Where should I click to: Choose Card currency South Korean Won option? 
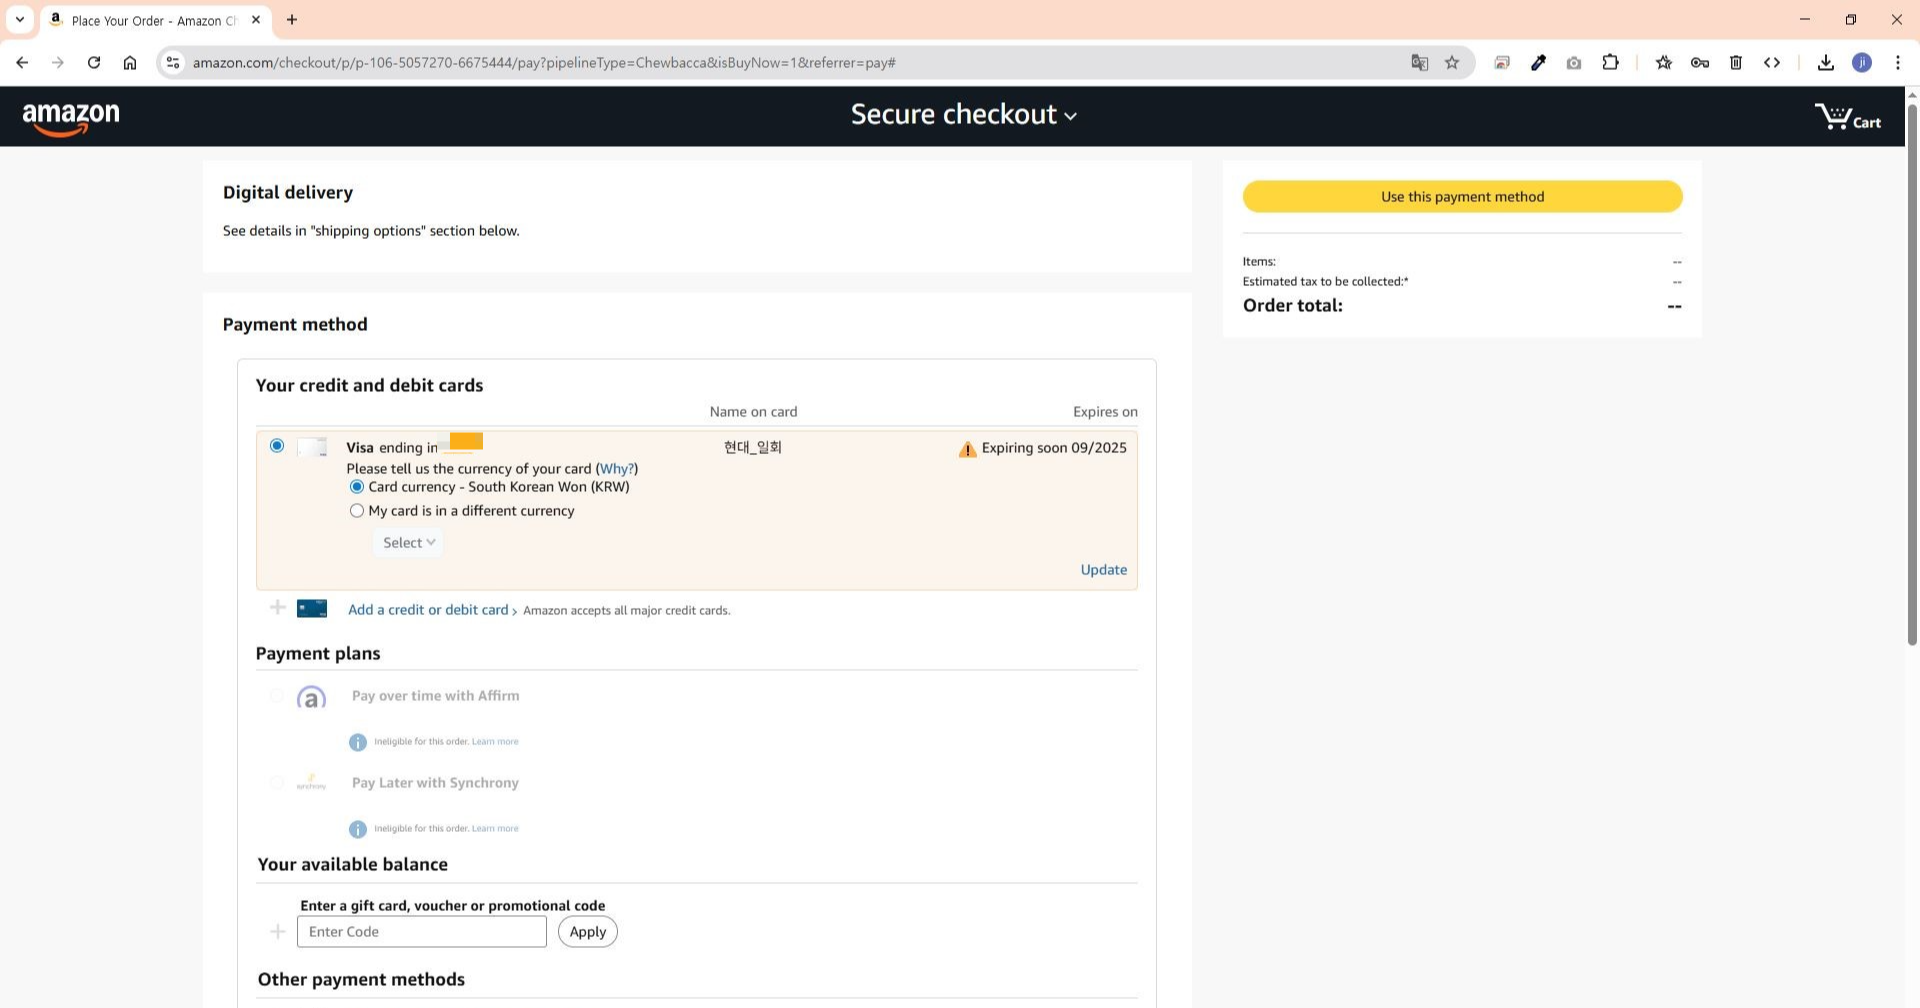(356, 487)
